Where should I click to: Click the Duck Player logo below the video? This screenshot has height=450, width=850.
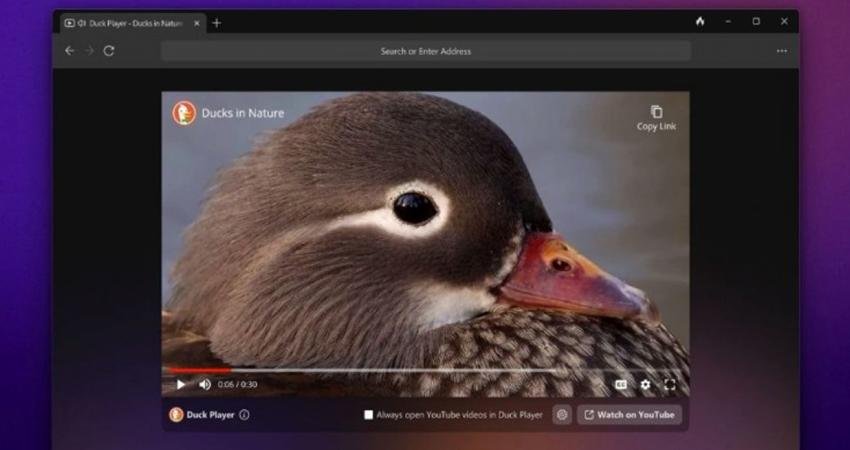(176, 415)
